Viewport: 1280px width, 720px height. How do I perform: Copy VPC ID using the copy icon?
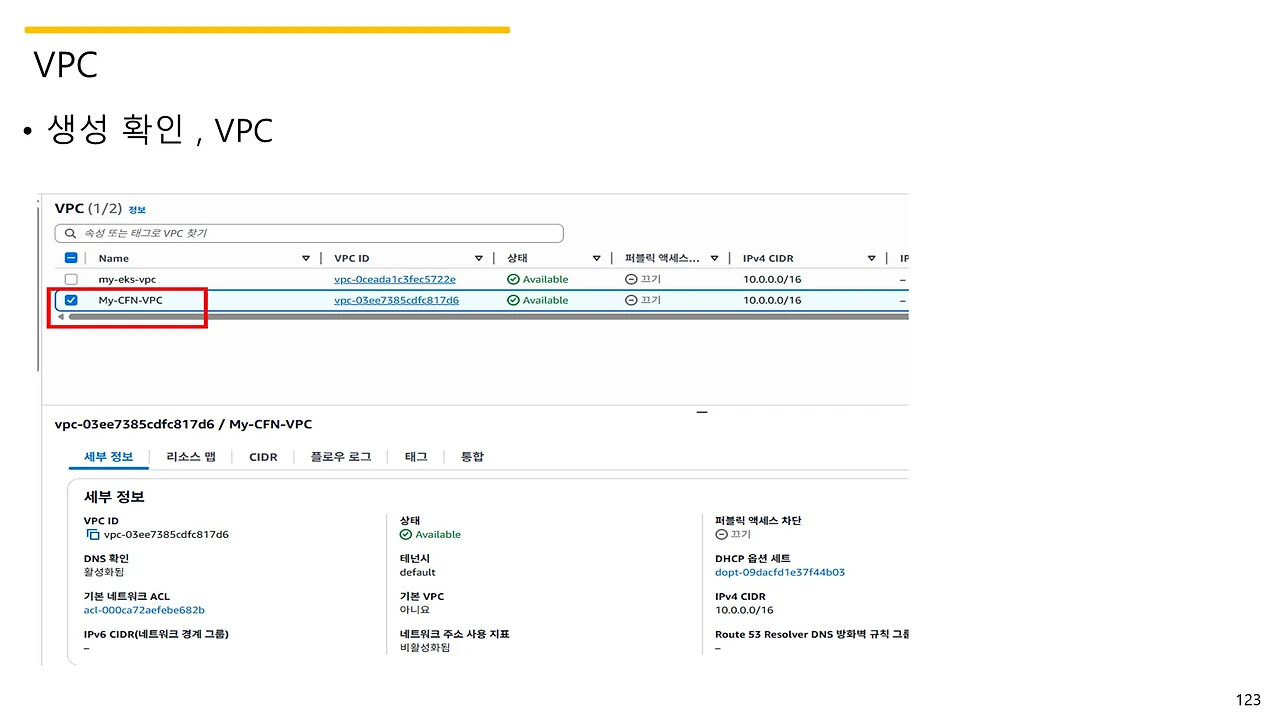(x=93, y=535)
